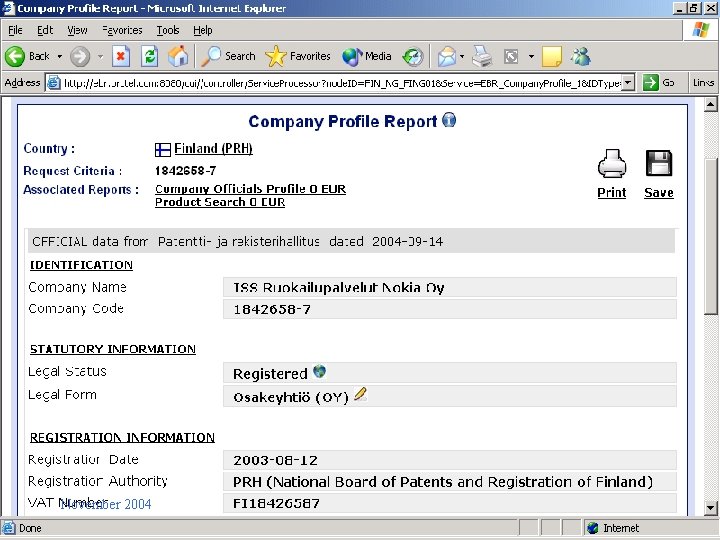720x540 pixels.
Task: Follow the Finland (PRH) link
Action: [x=213, y=149]
